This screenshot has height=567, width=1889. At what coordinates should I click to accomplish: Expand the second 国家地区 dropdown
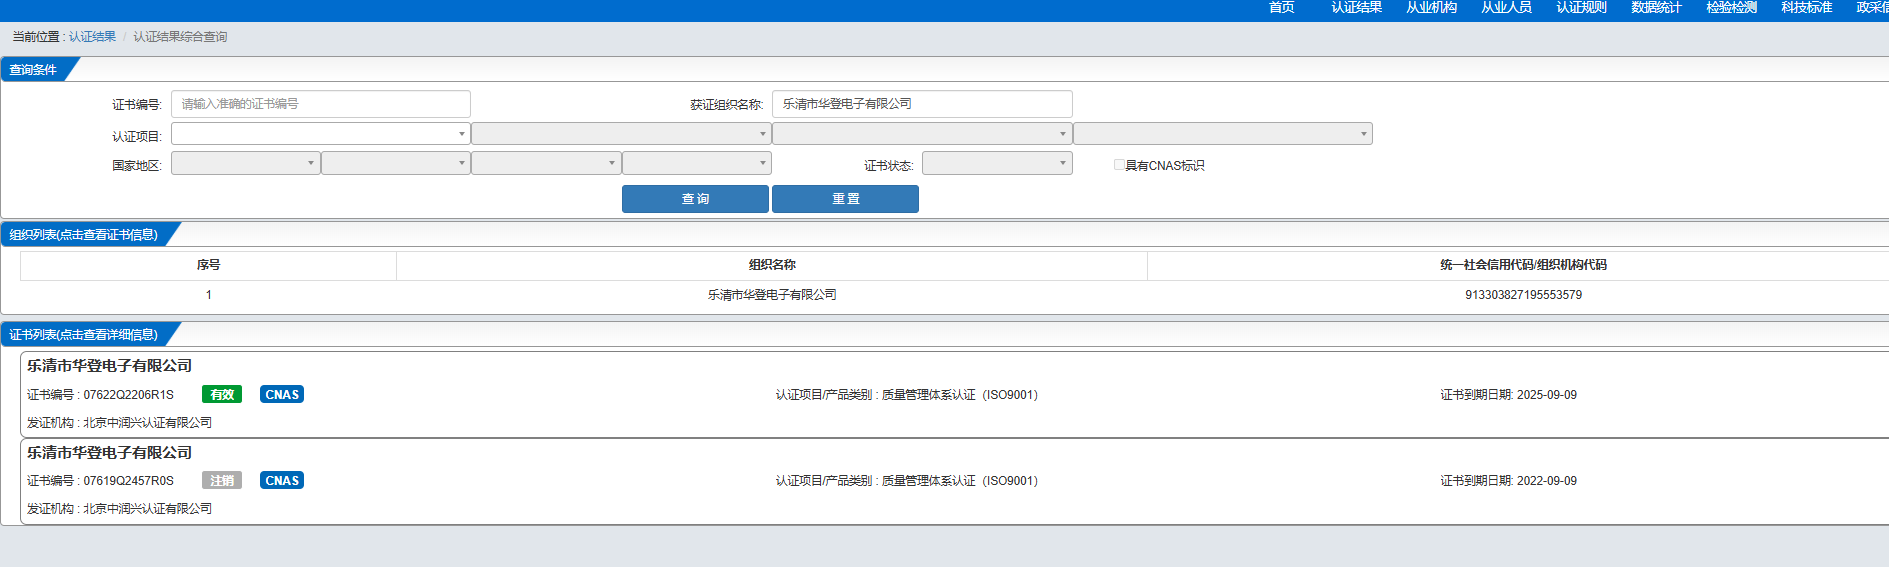(396, 163)
